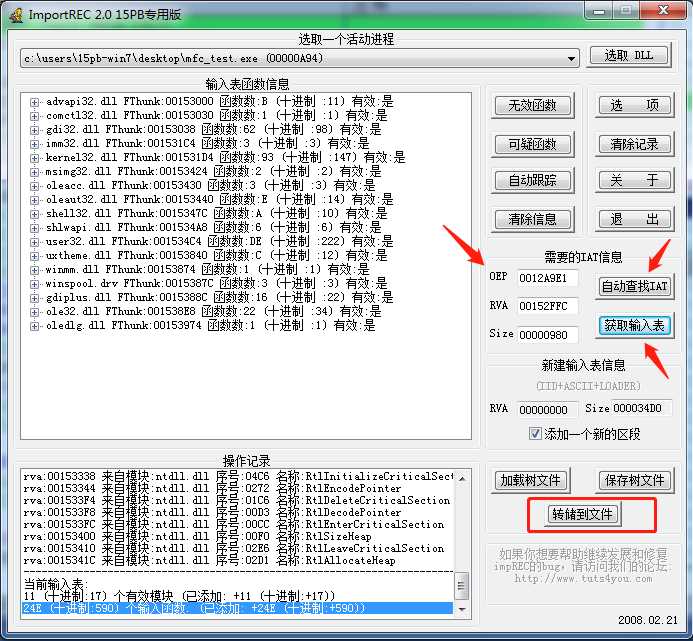Click the 加载树文件 button
The image size is (693, 641).
tap(530, 481)
